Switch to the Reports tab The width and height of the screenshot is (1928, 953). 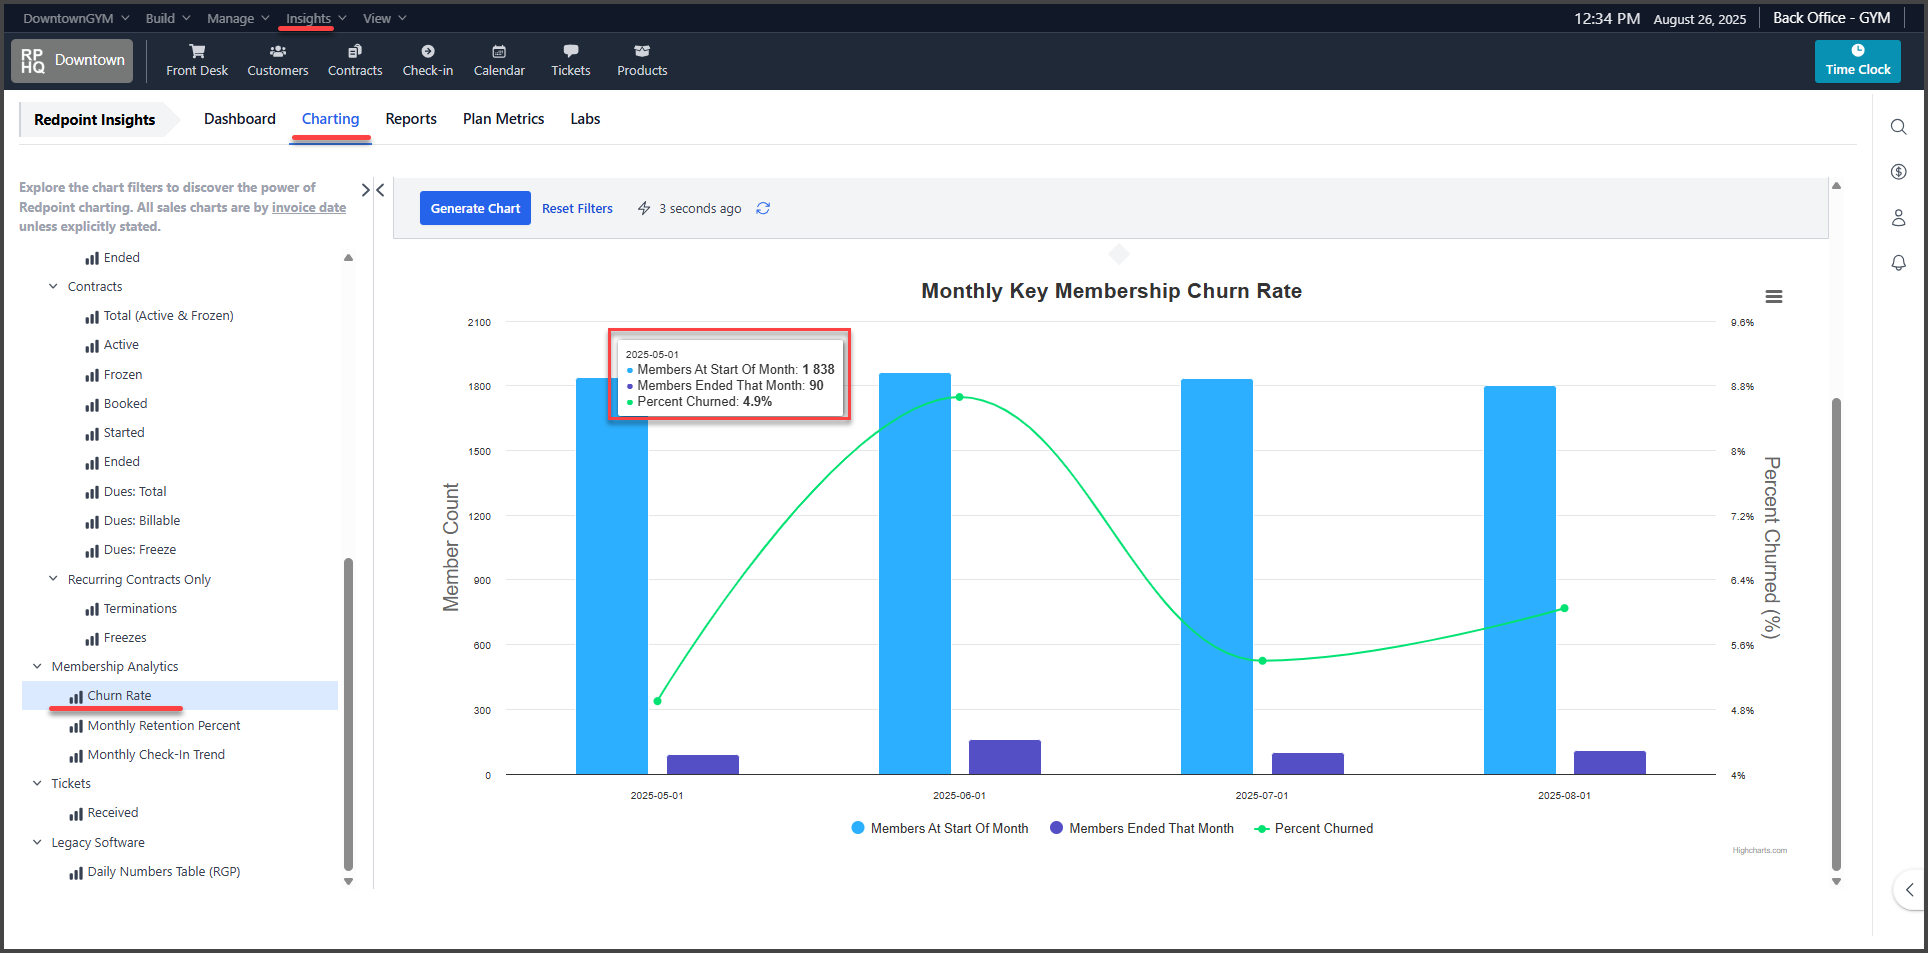pyautogui.click(x=410, y=119)
